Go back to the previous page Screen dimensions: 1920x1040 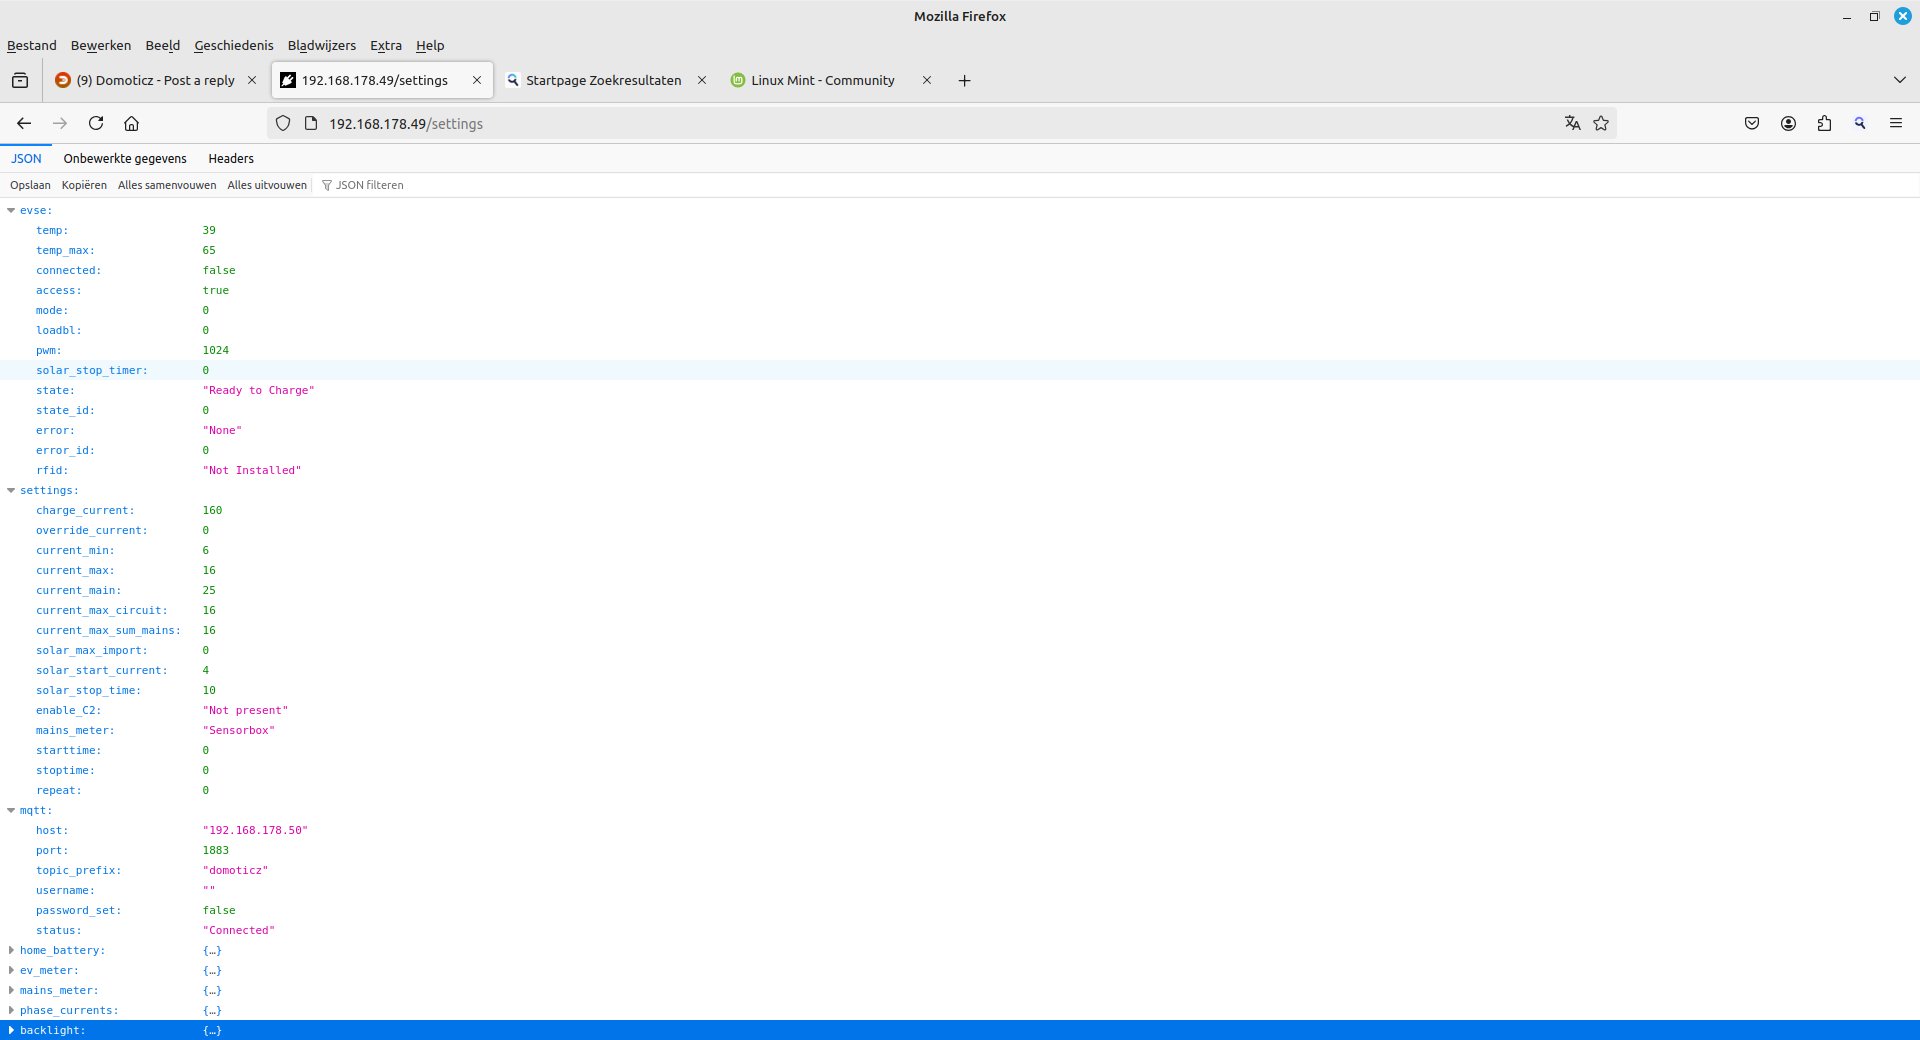coord(24,123)
